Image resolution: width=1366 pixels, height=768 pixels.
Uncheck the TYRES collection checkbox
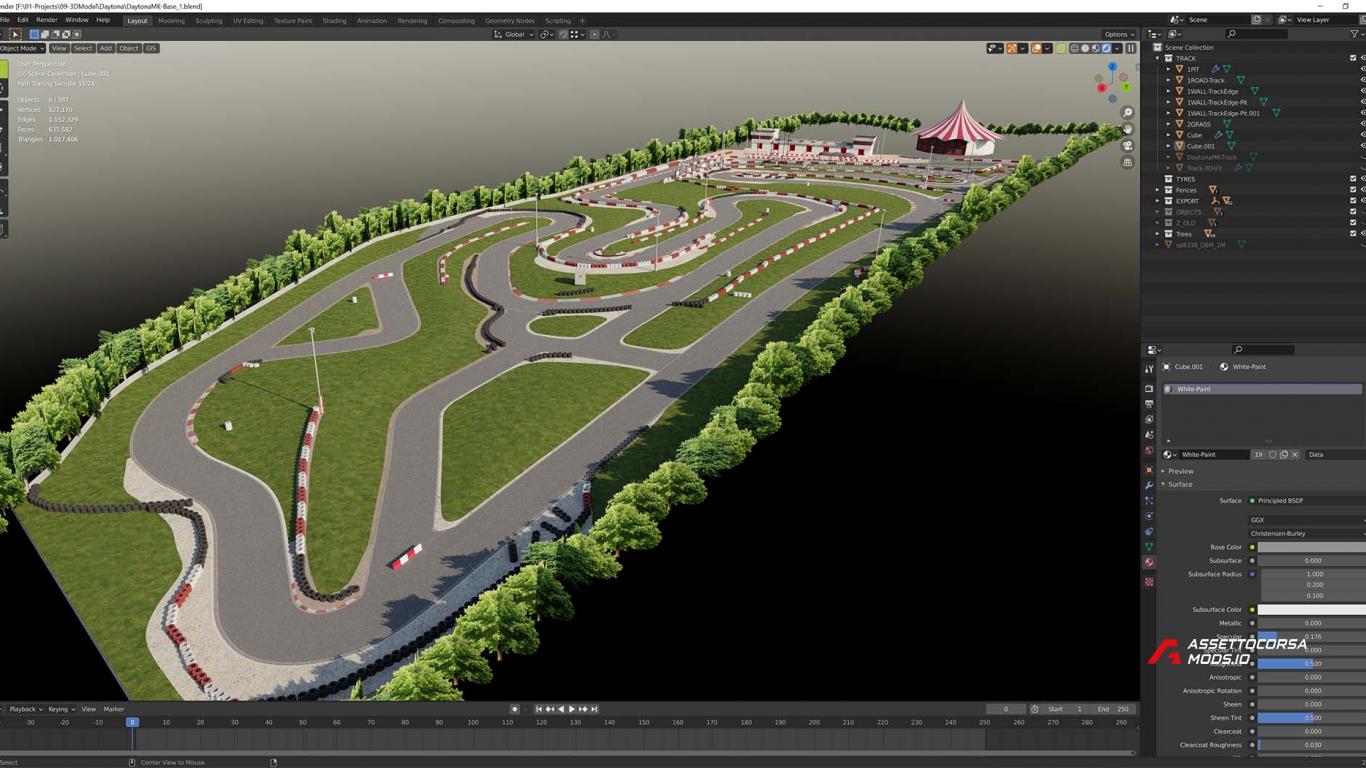(x=1353, y=179)
